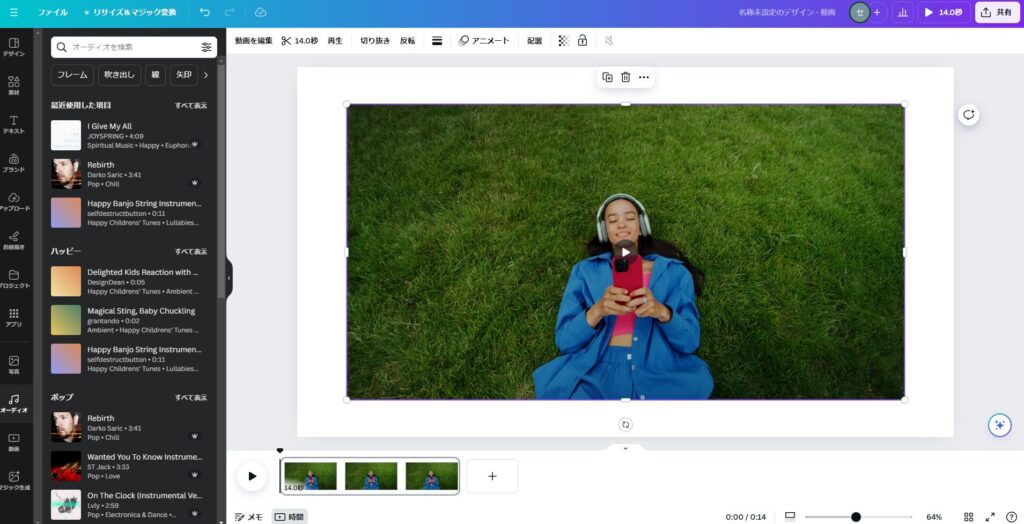Viewport: 1024px width, 524px height.
Task: Open the three-dot more options menu
Action: [644, 77]
